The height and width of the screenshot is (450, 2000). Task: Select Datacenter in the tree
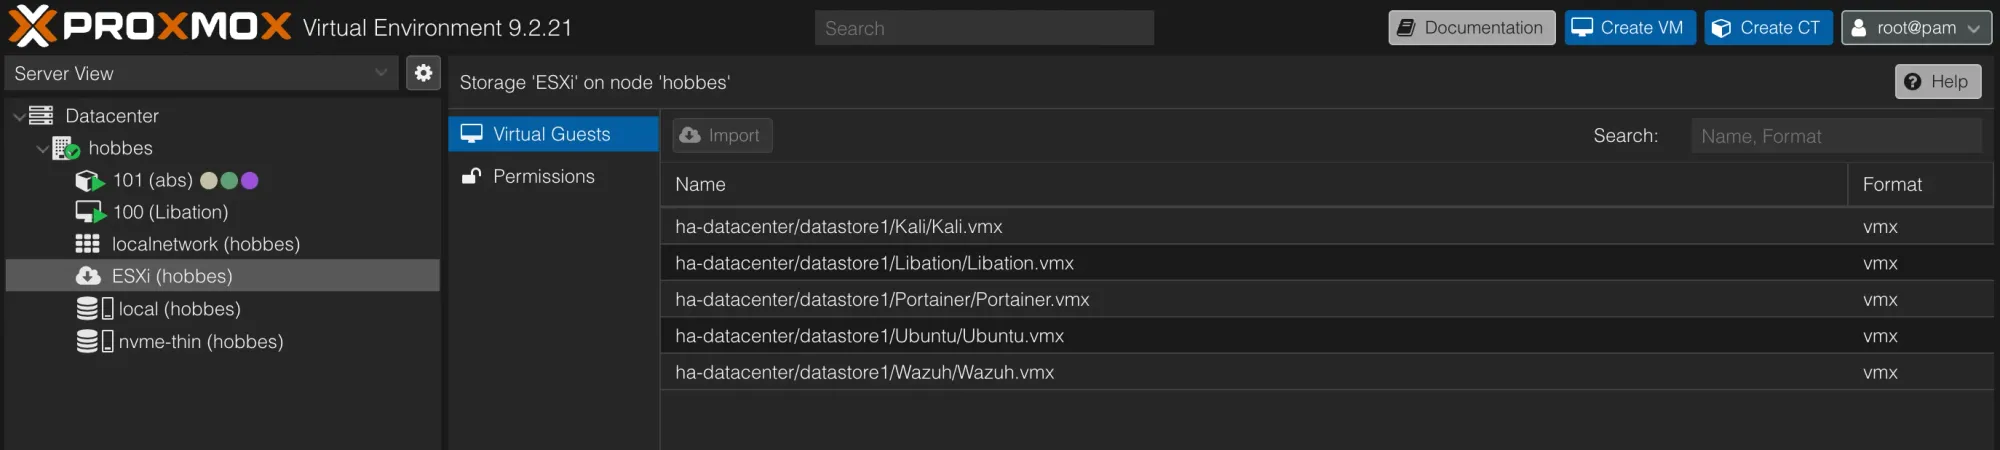pos(112,116)
